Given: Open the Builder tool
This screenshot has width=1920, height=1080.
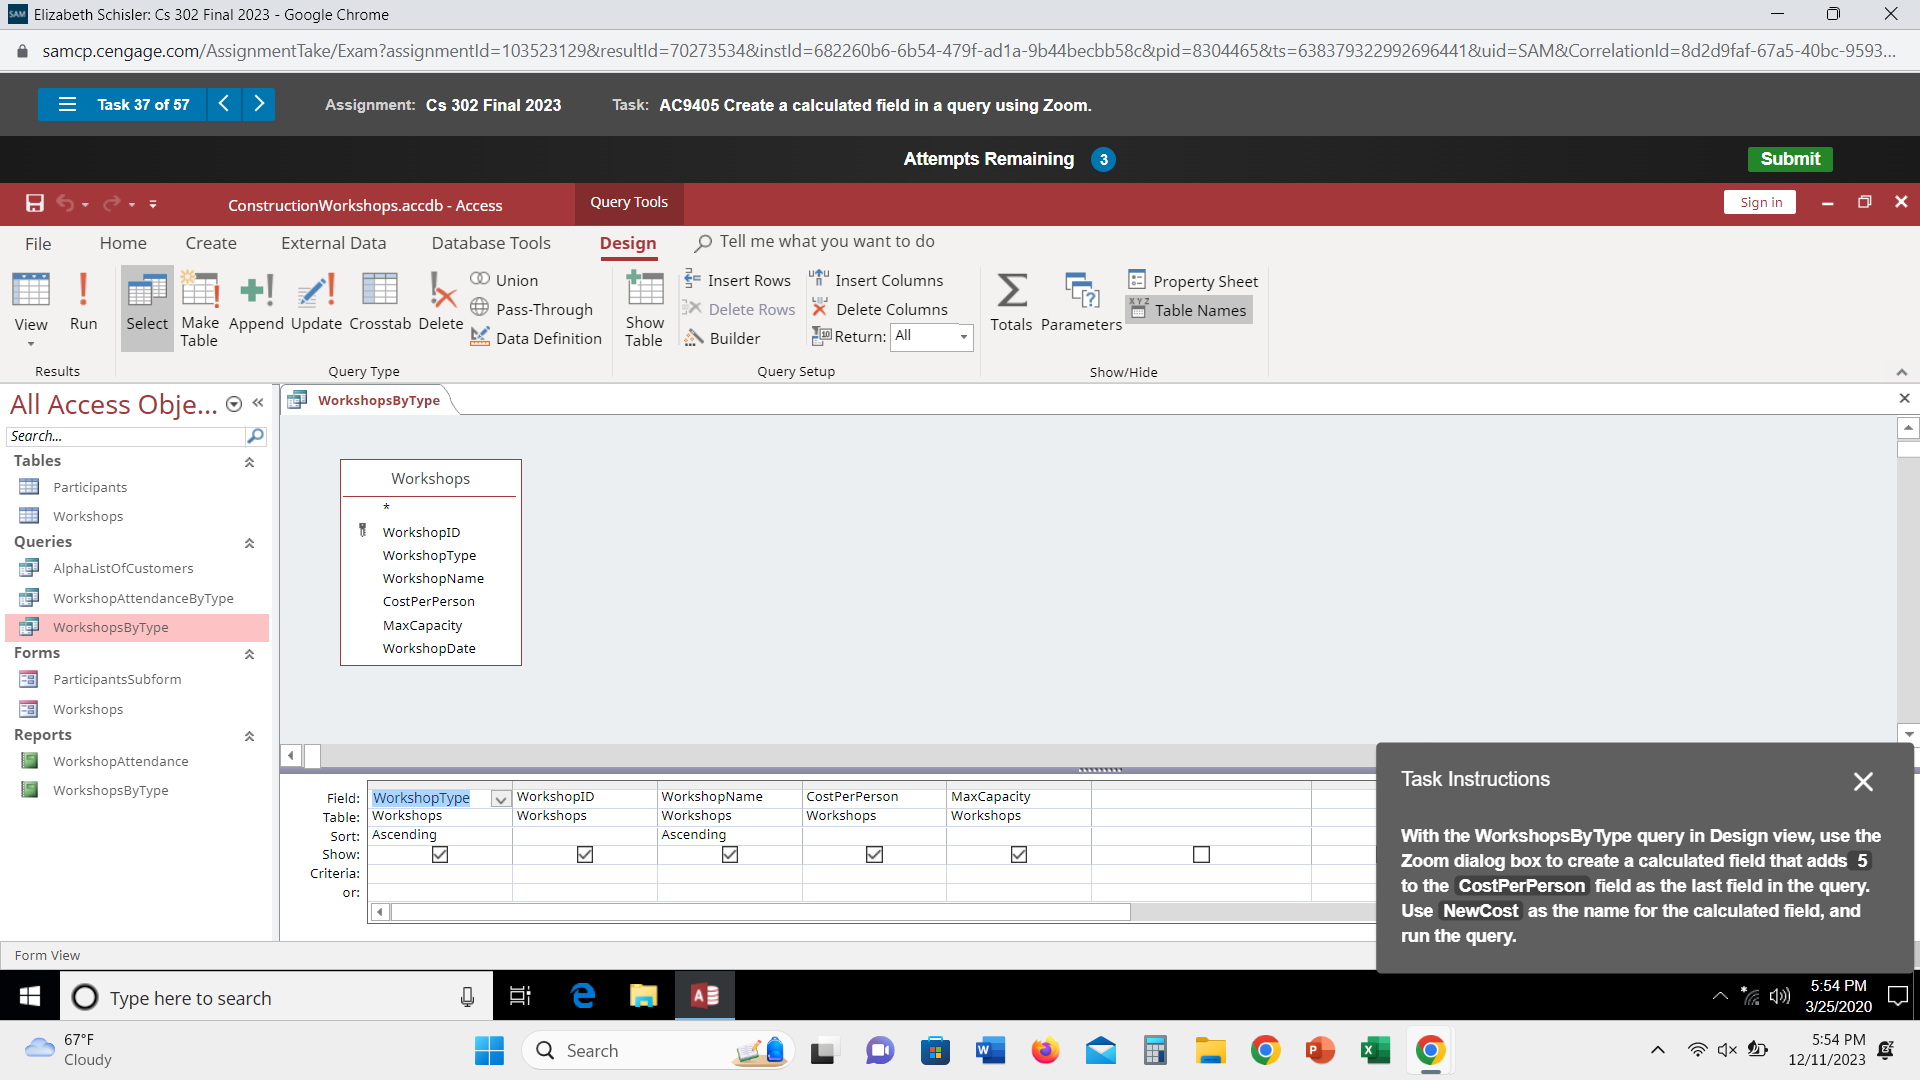Looking at the screenshot, I should [x=722, y=338].
